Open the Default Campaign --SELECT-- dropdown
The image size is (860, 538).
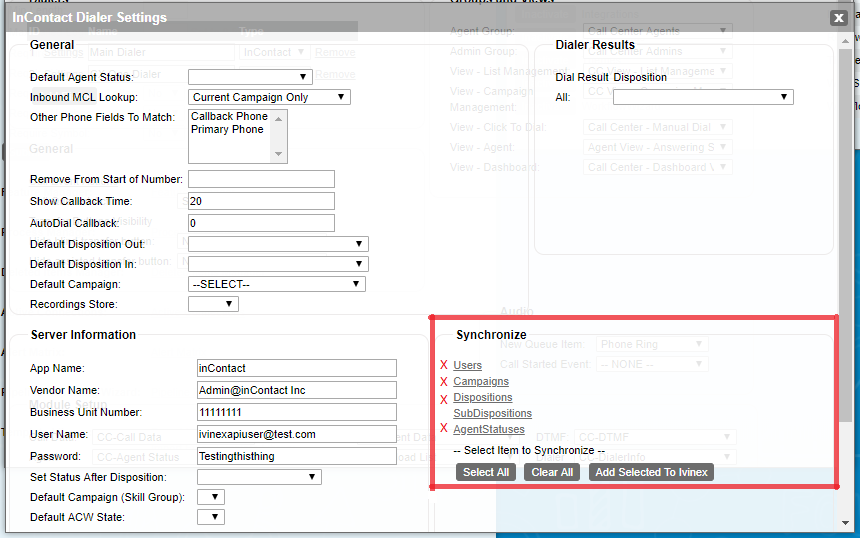(x=276, y=284)
